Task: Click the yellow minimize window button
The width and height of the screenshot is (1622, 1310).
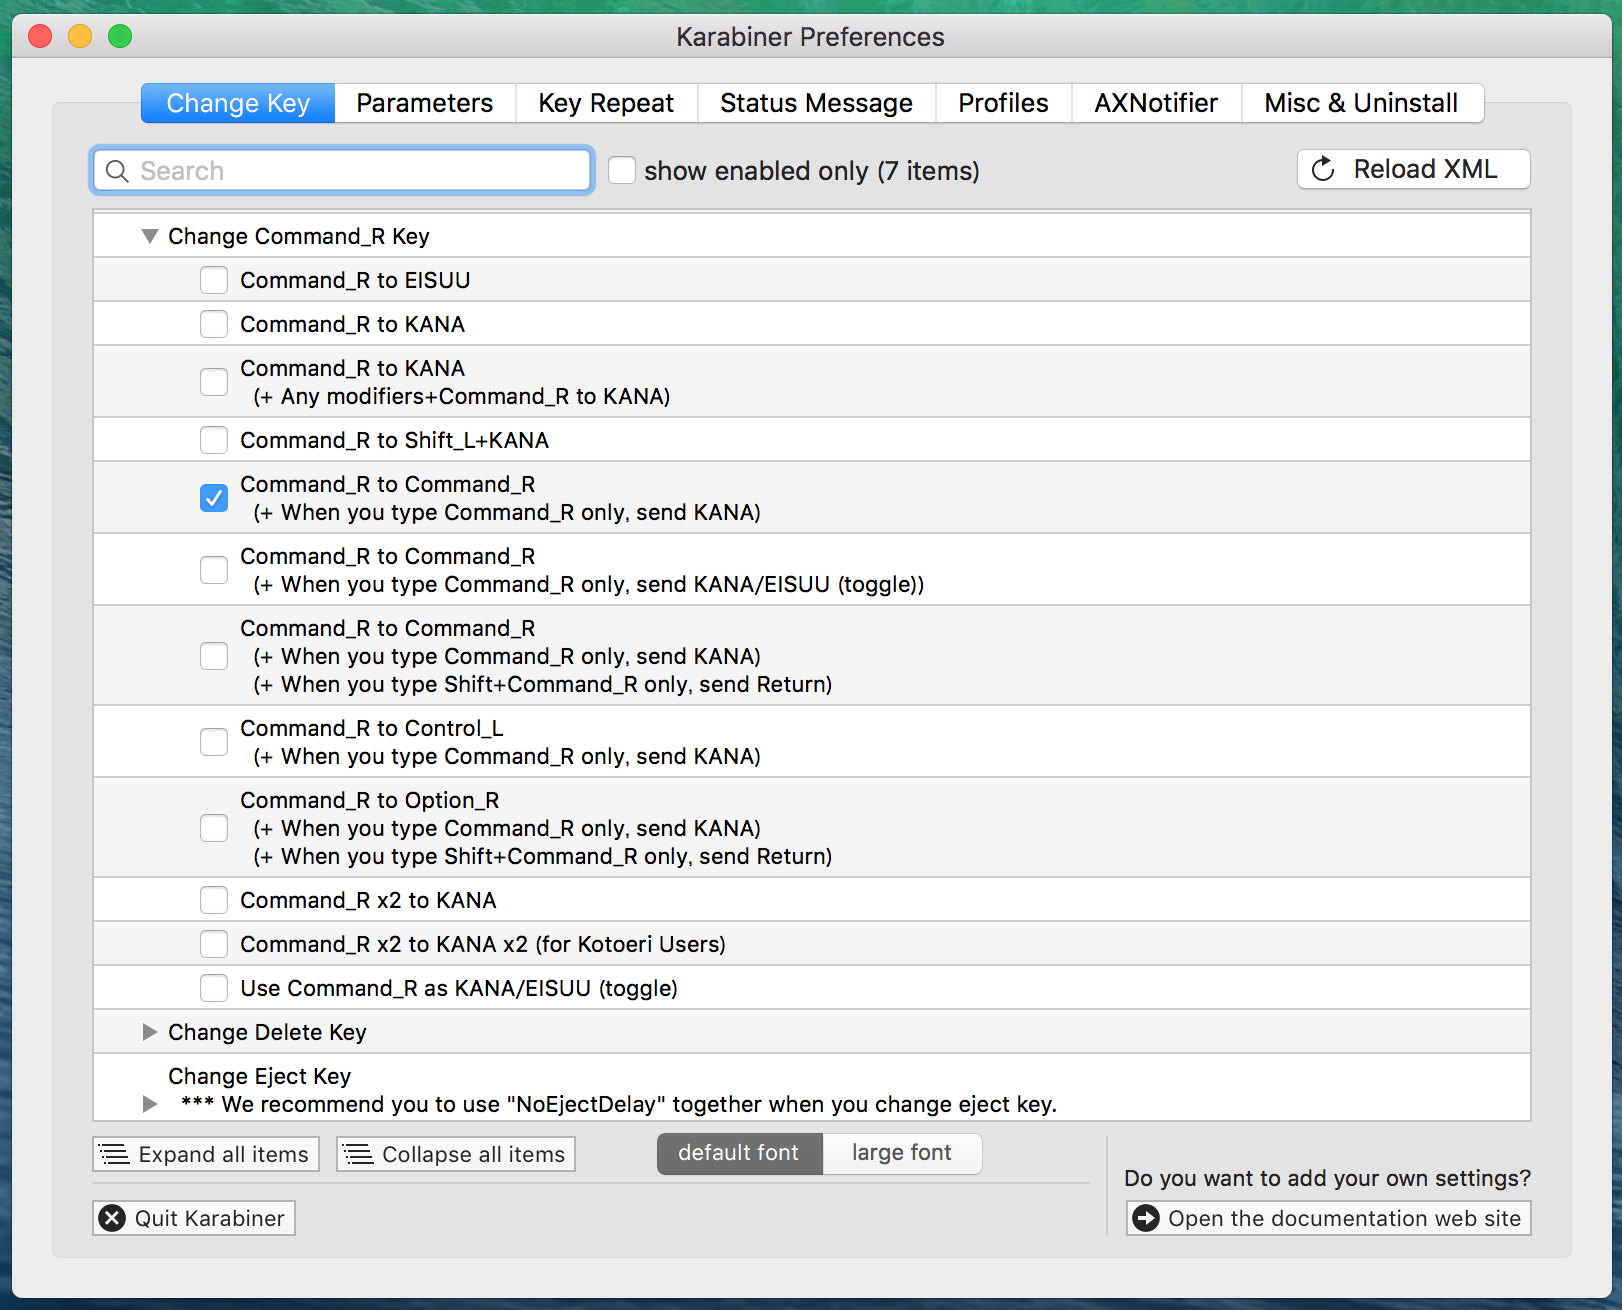Action: click(80, 37)
